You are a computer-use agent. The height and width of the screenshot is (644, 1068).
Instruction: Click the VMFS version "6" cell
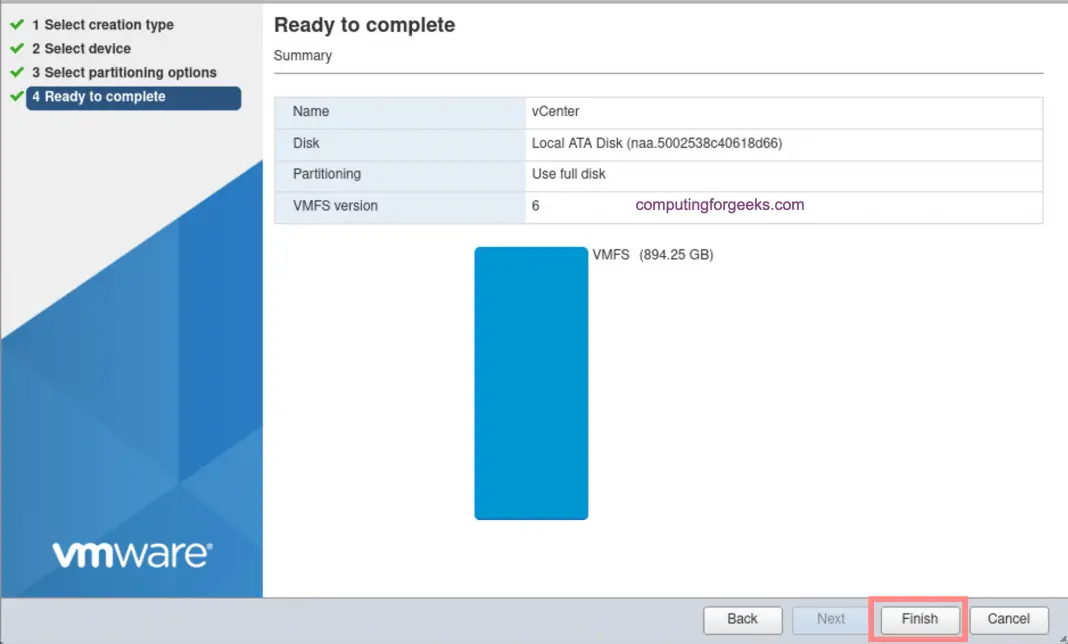tap(535, 205)
